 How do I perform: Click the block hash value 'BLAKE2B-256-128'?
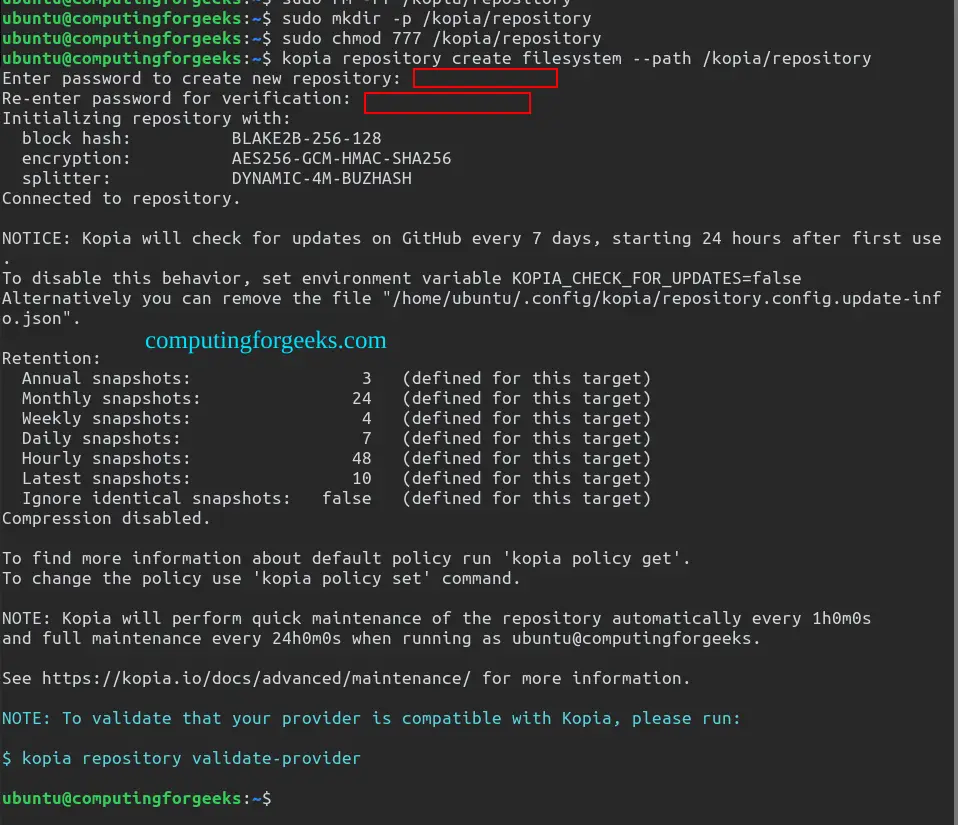point(306,139)
